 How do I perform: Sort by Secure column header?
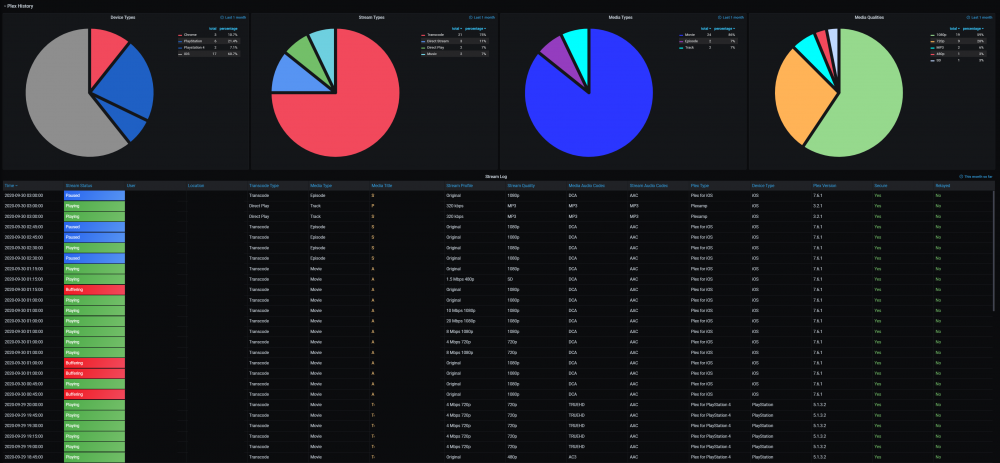tap(879, 186)
